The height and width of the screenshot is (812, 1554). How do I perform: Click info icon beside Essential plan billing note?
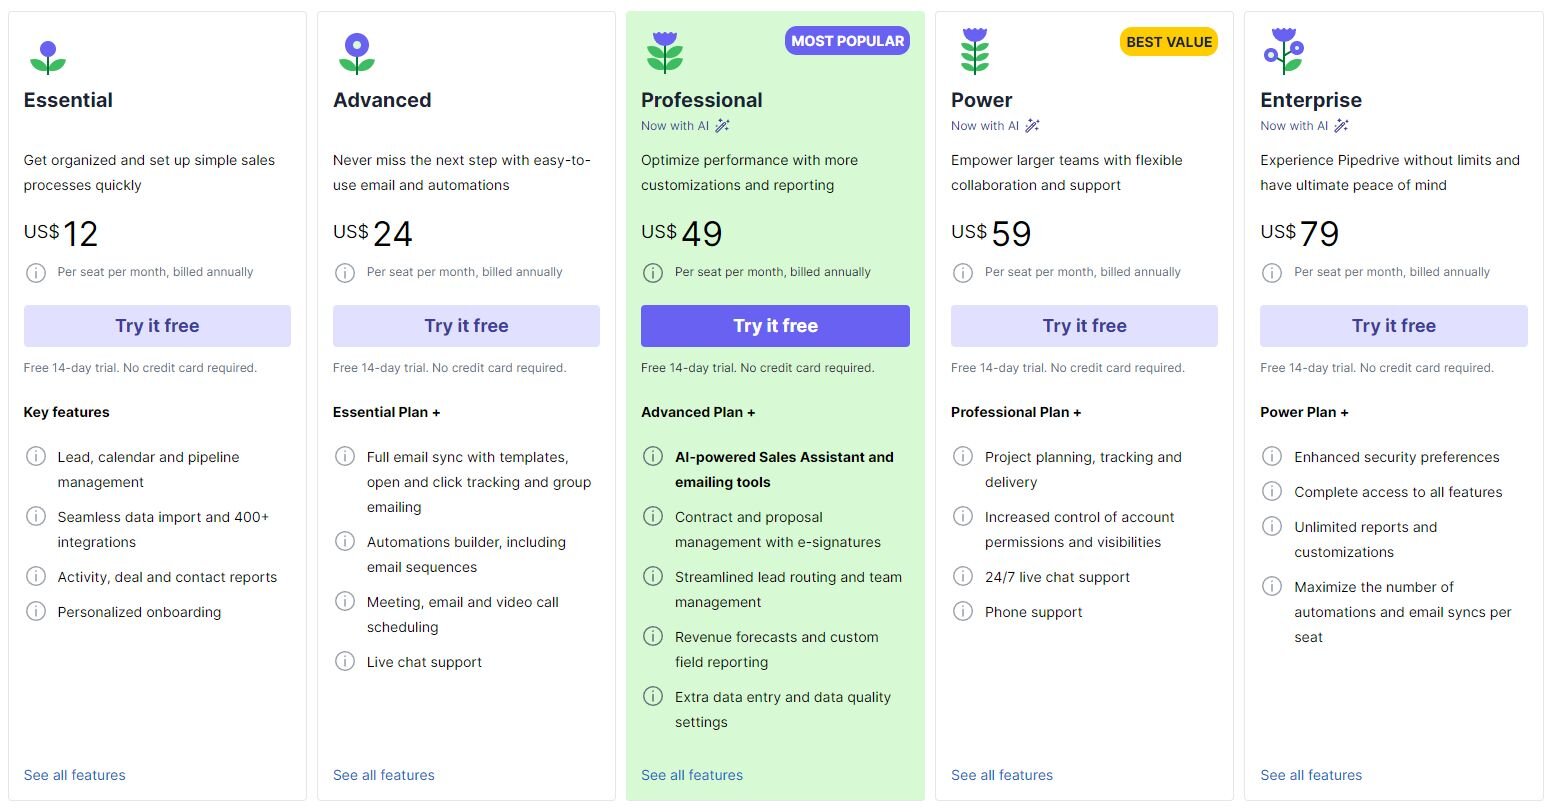[36, 272]
